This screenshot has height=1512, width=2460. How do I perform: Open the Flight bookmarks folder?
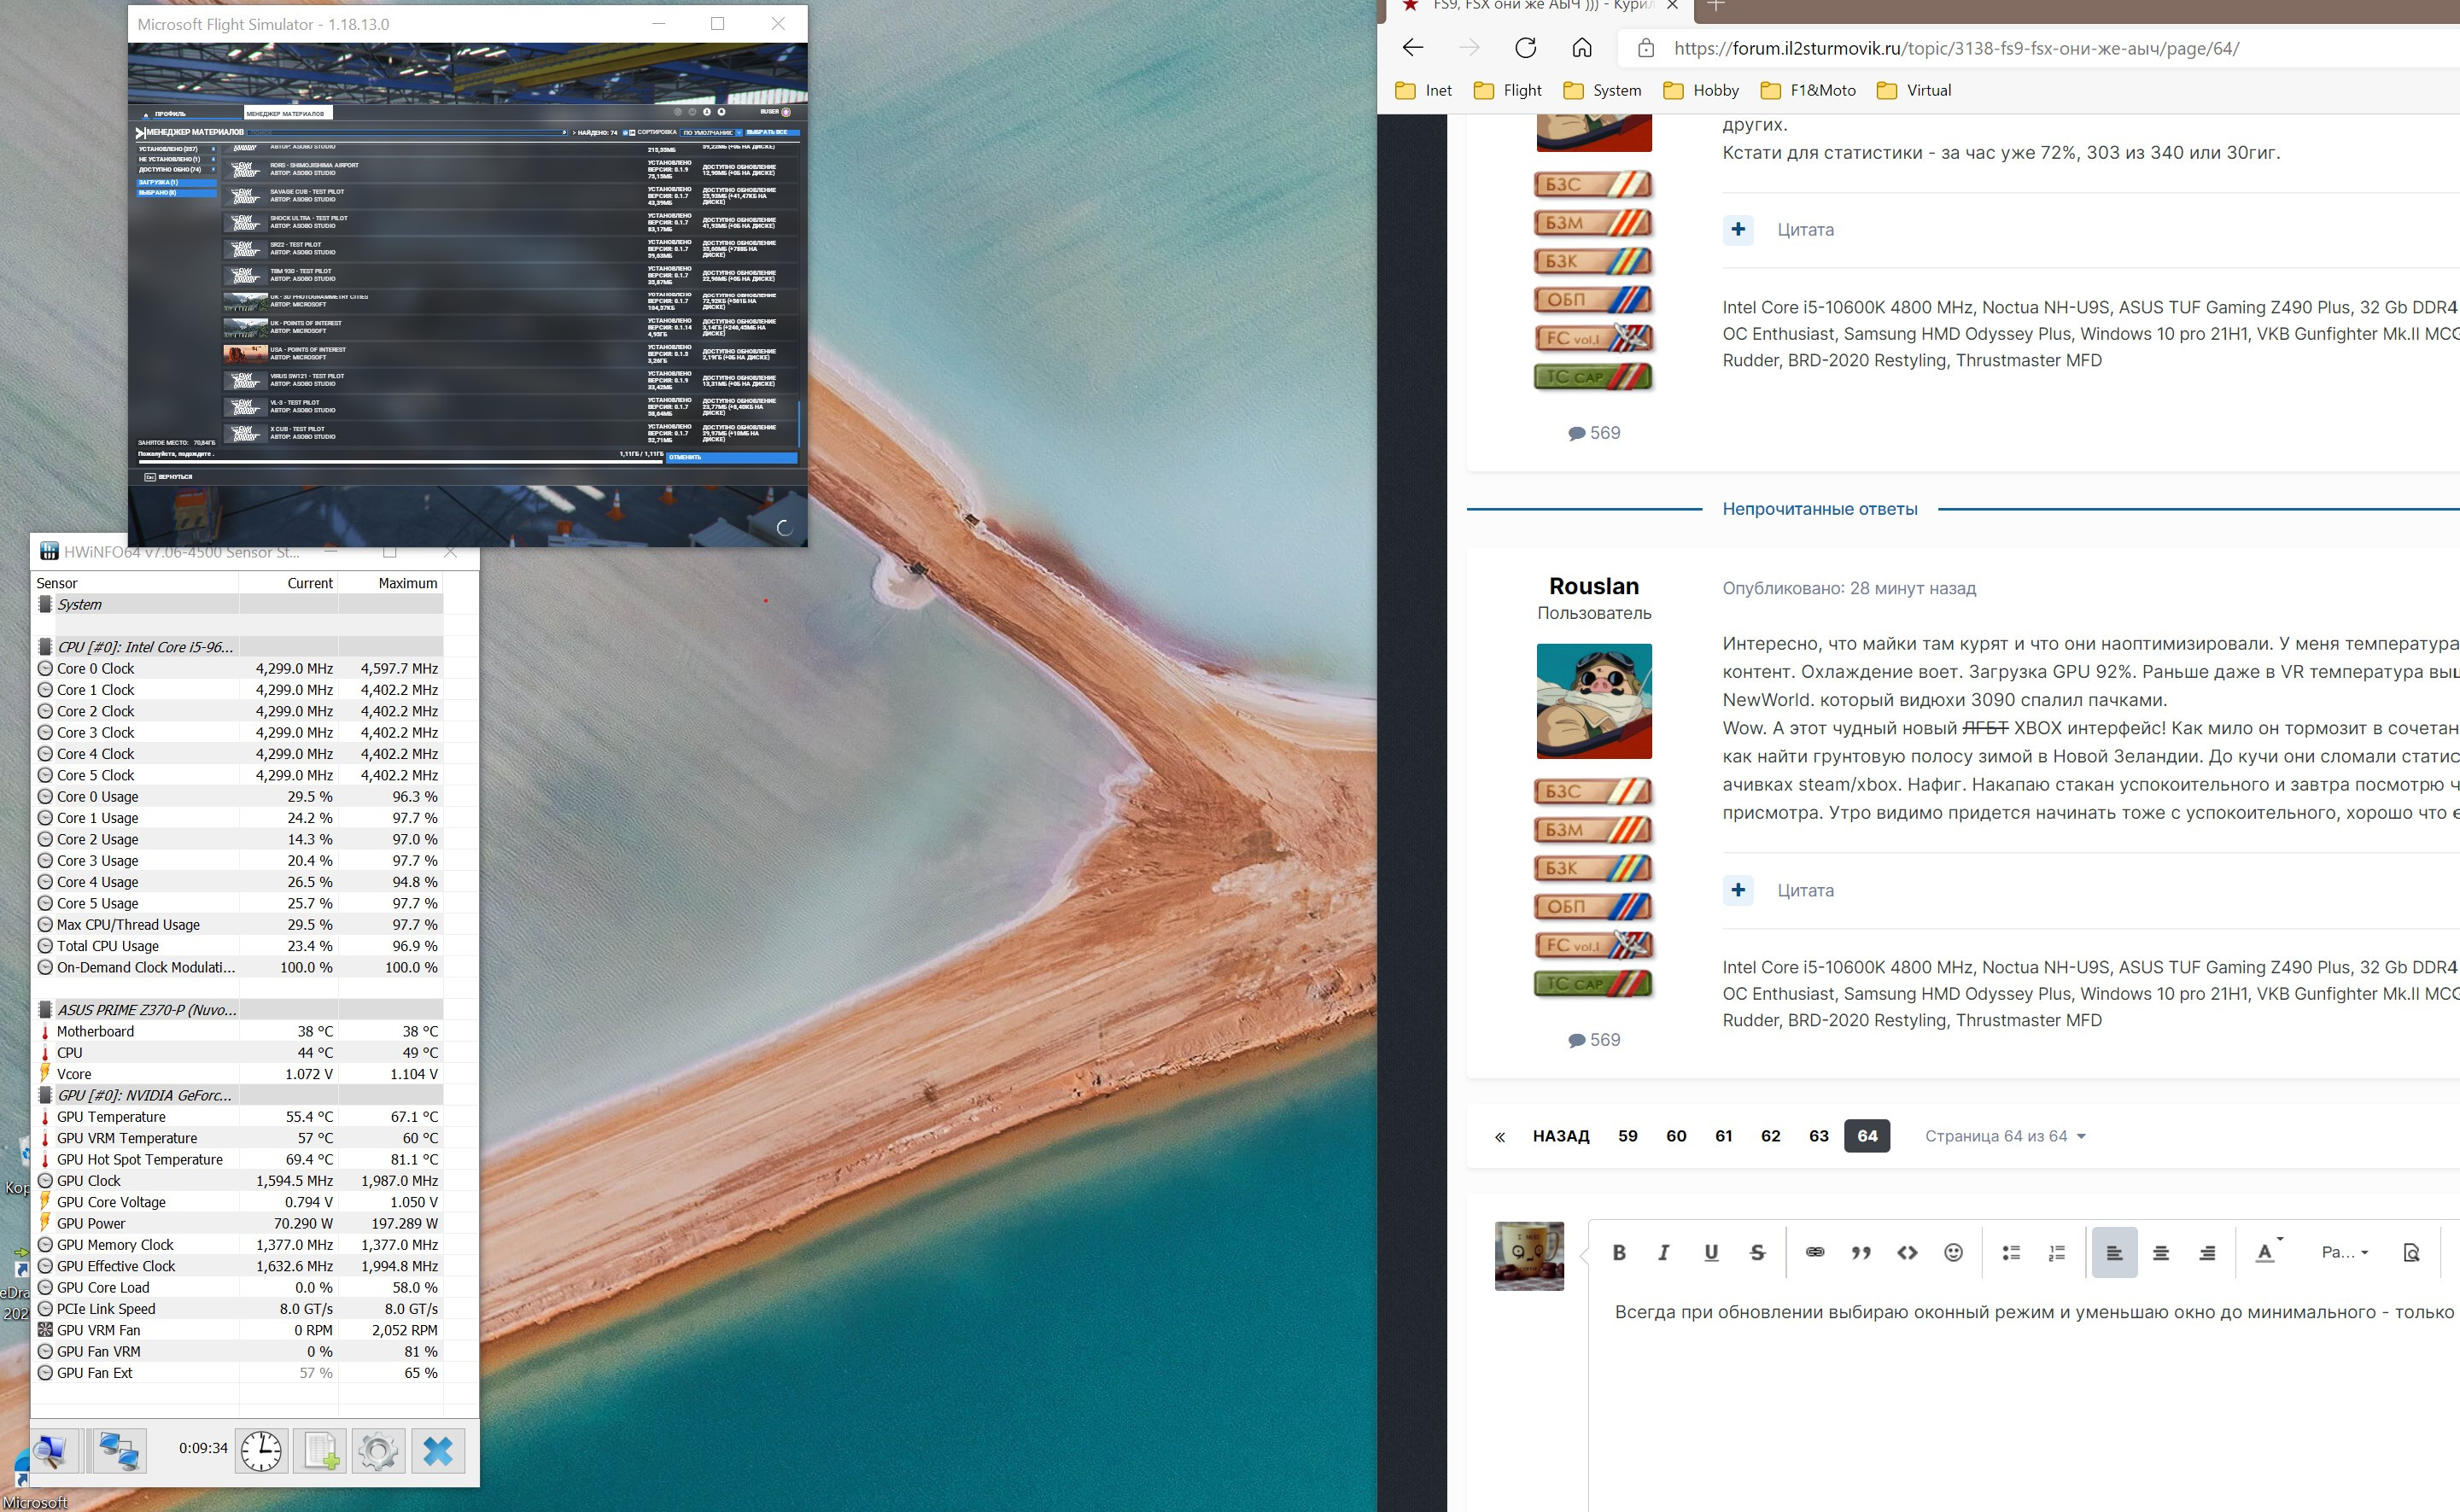click(1508, 90)
